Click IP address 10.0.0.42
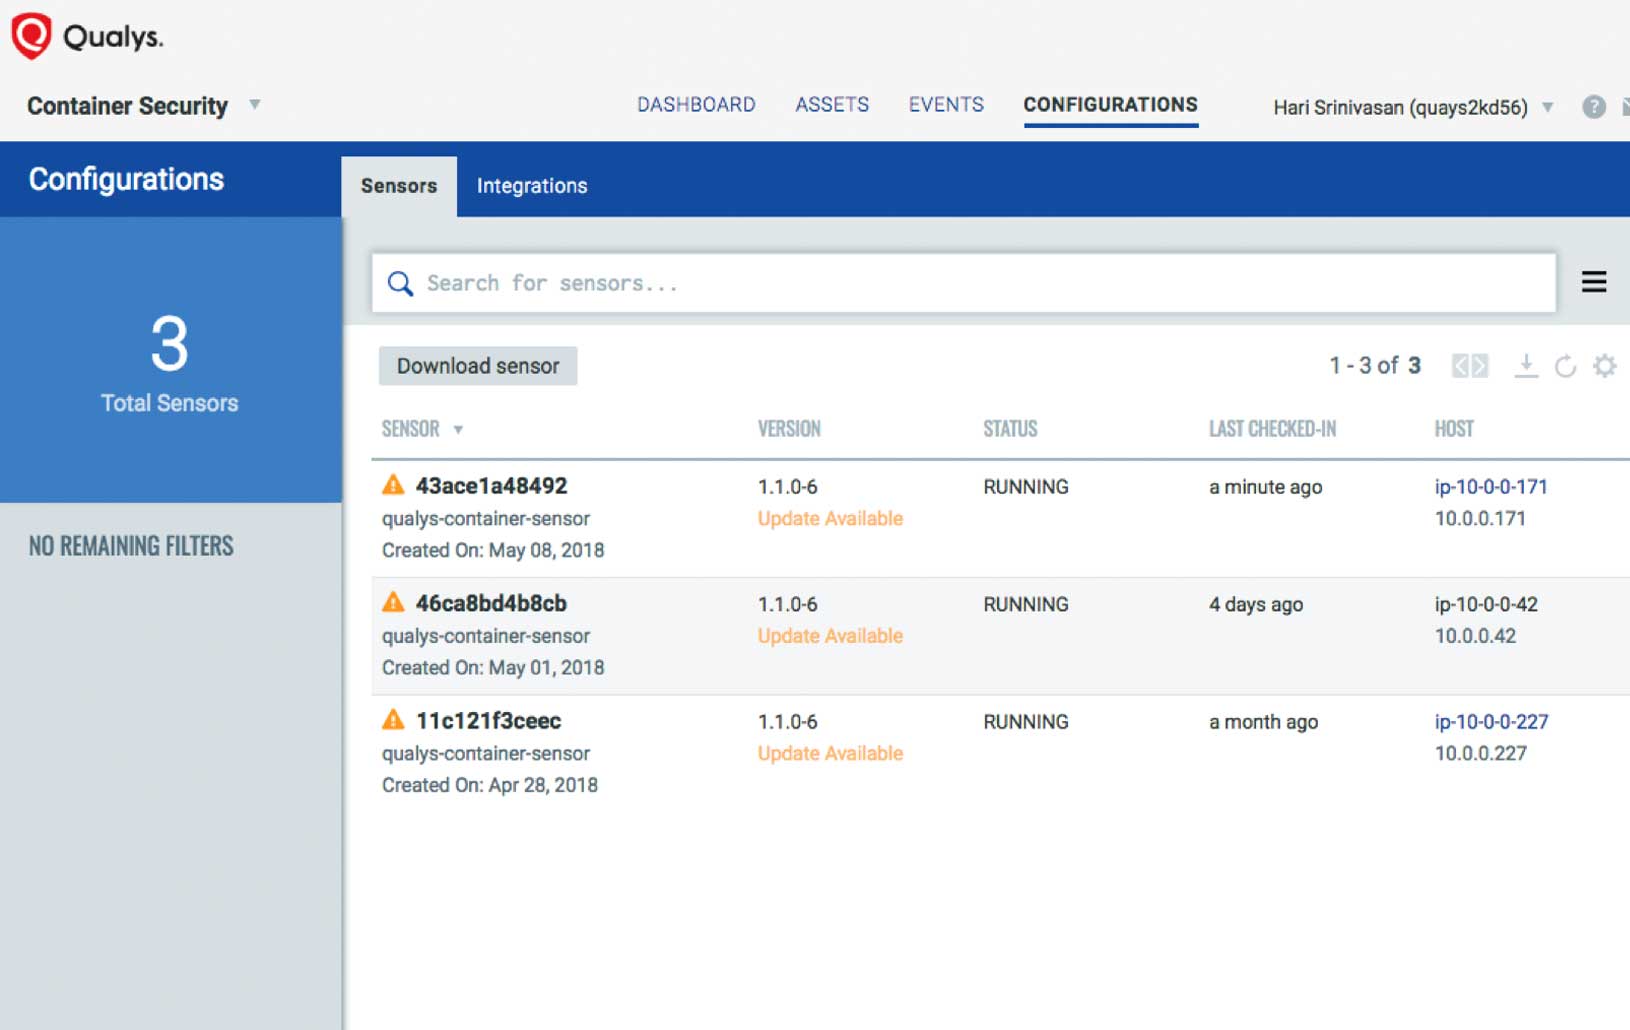Image resolution: width=1630 pixels, height=1030 pixels. (1475, 636)
